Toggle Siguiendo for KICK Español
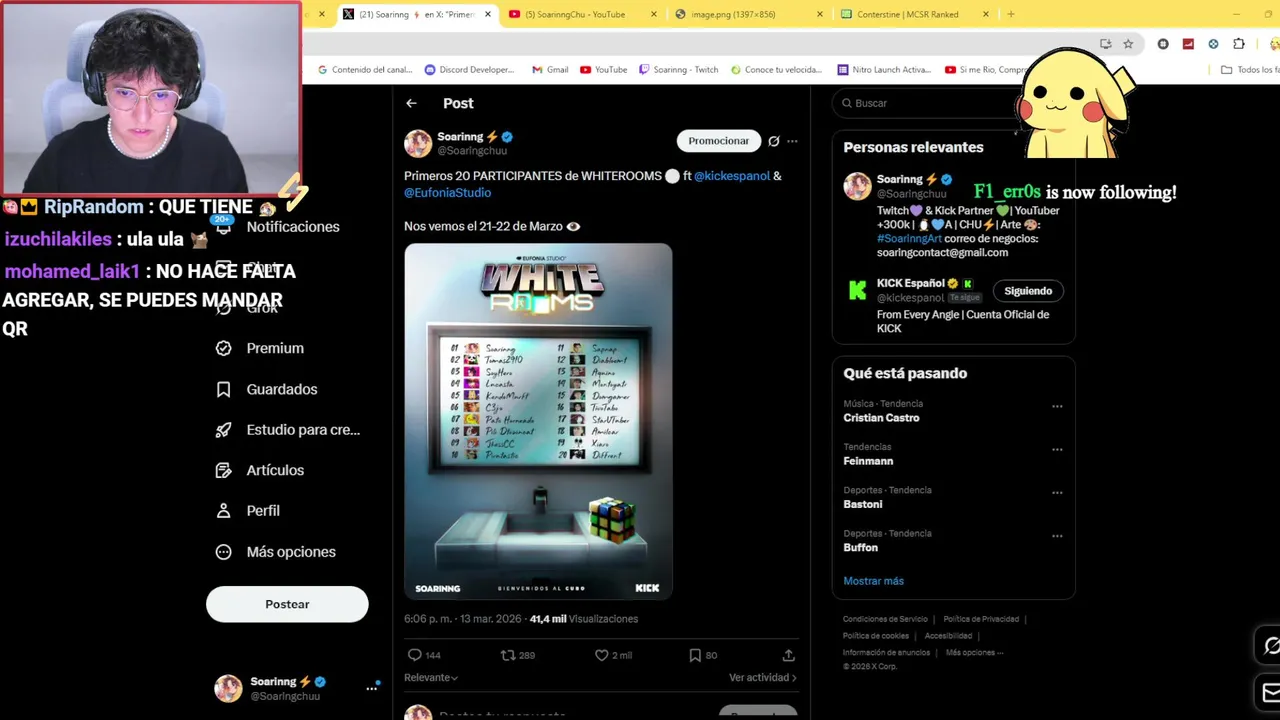 (x=1028, y=291)
